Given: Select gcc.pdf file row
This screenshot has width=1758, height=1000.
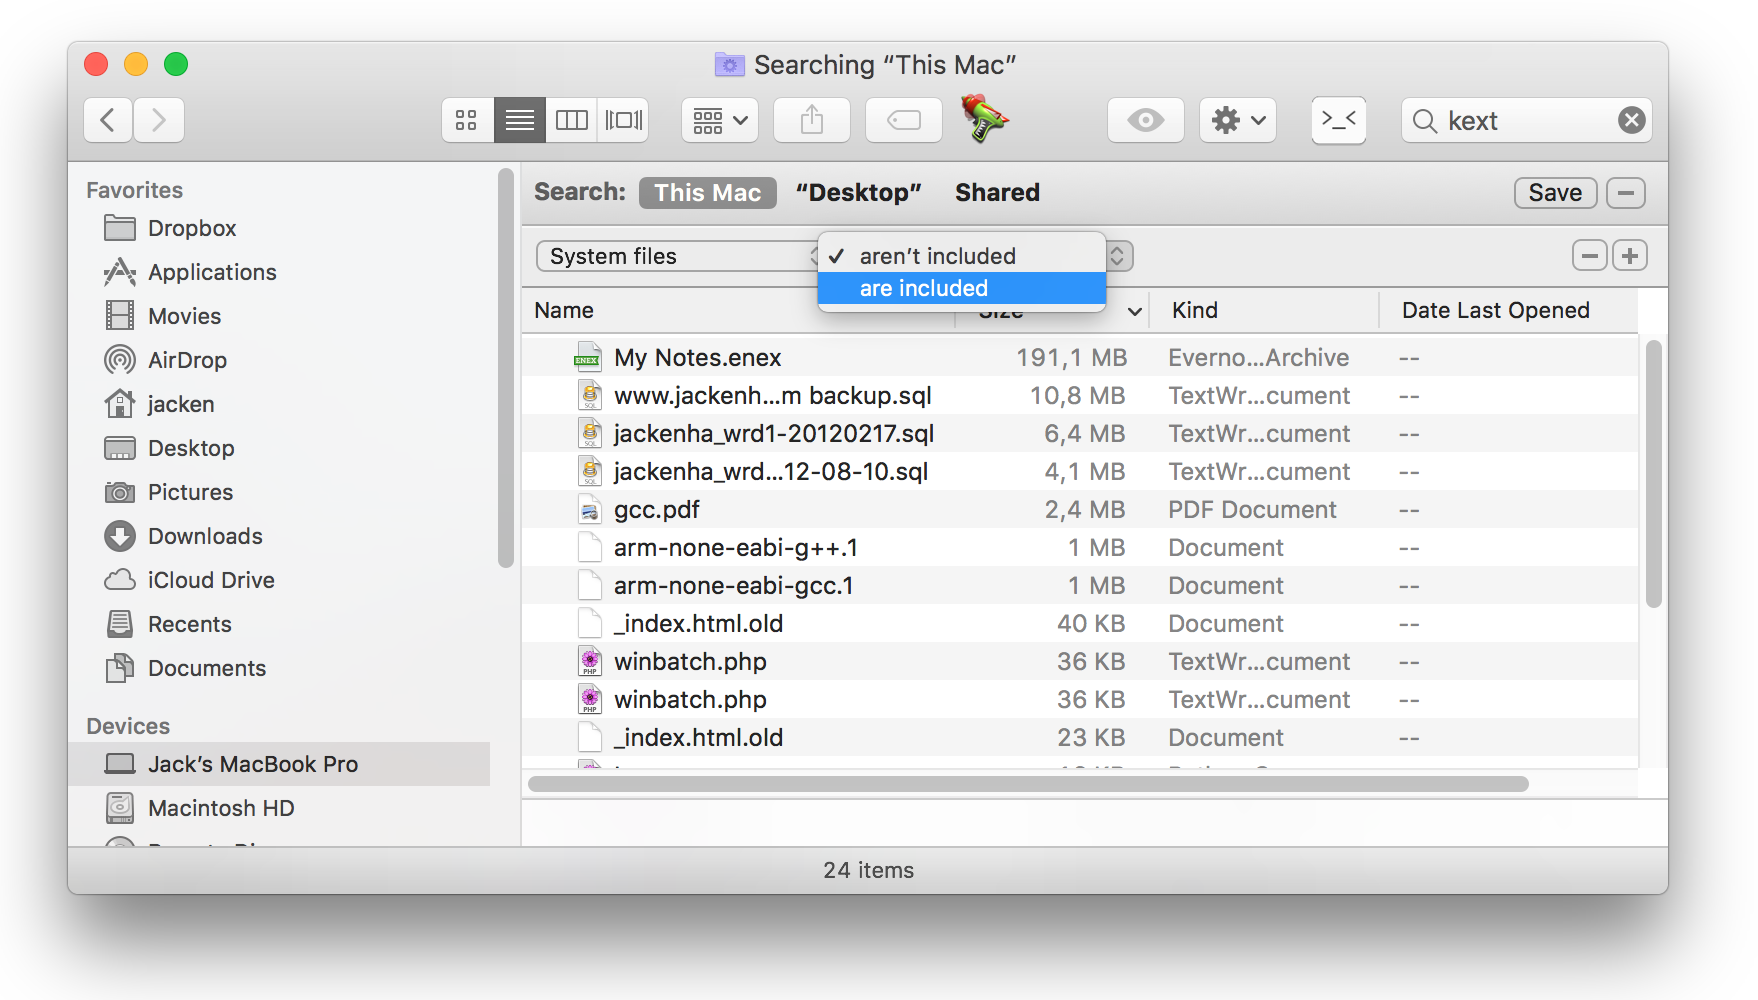Looking at the screenshot, I should click(1080, 509).
